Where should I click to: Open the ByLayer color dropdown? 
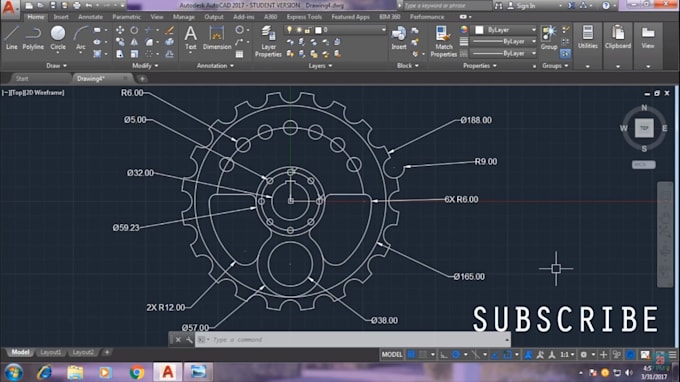(505, 30)
